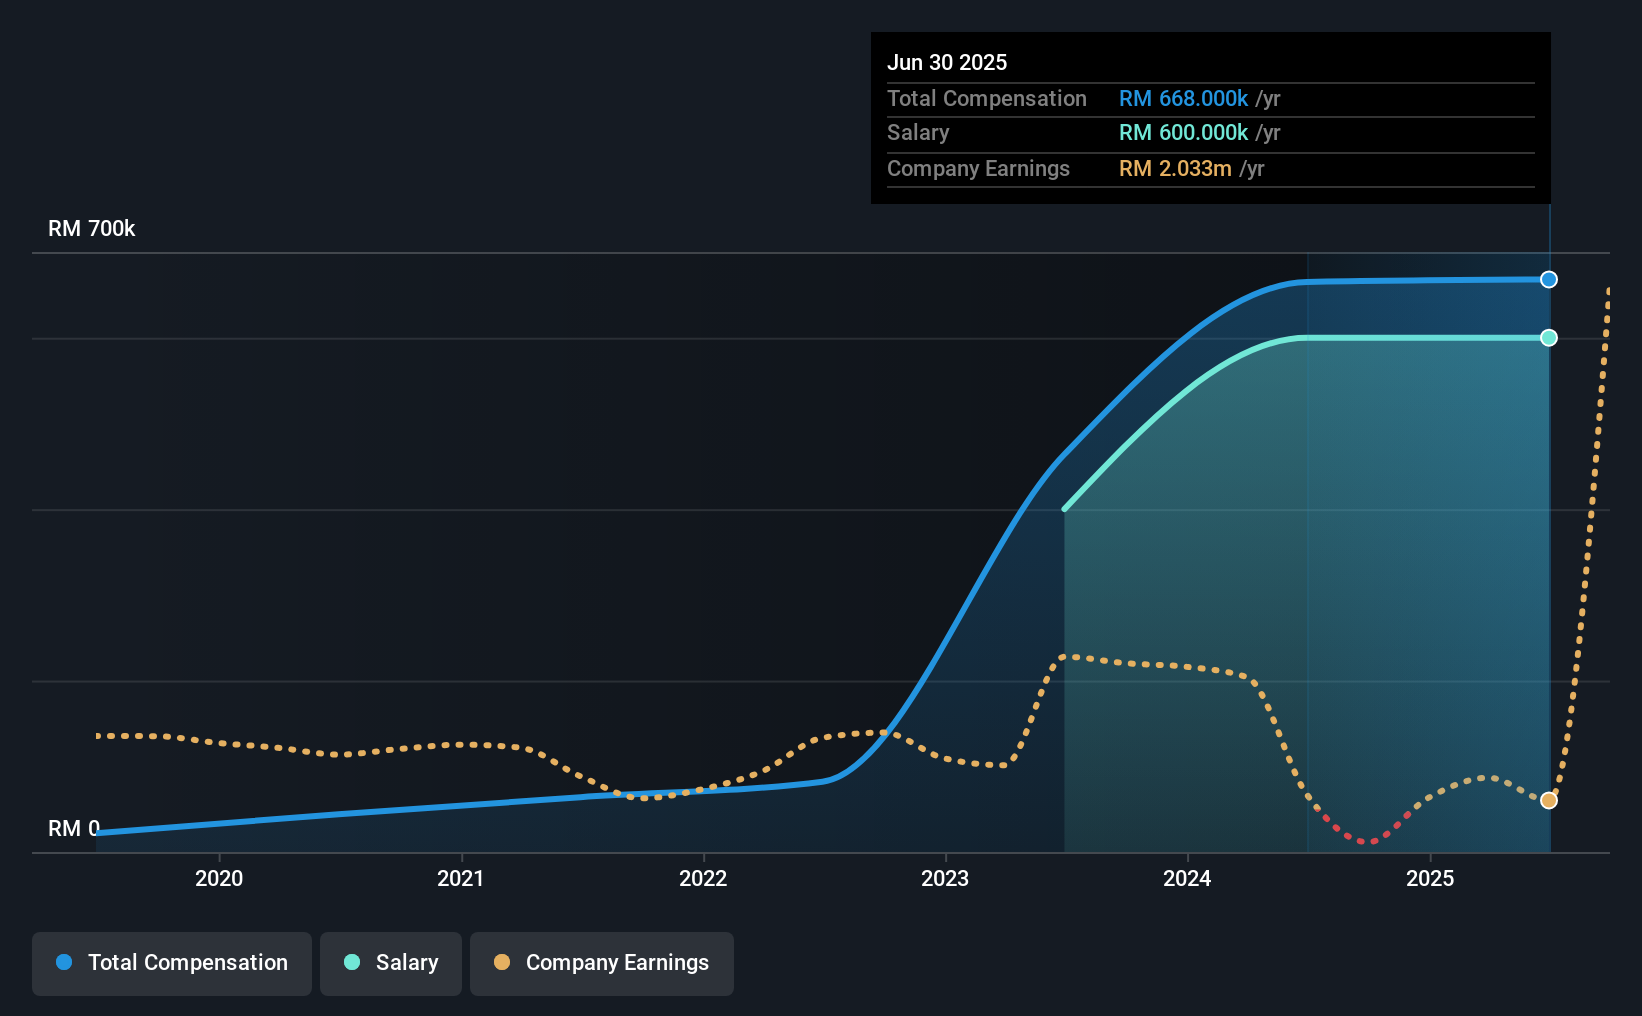The image size is (1642, 1016).
Task: Click the 2020 x-axis label
Action: 219,878
